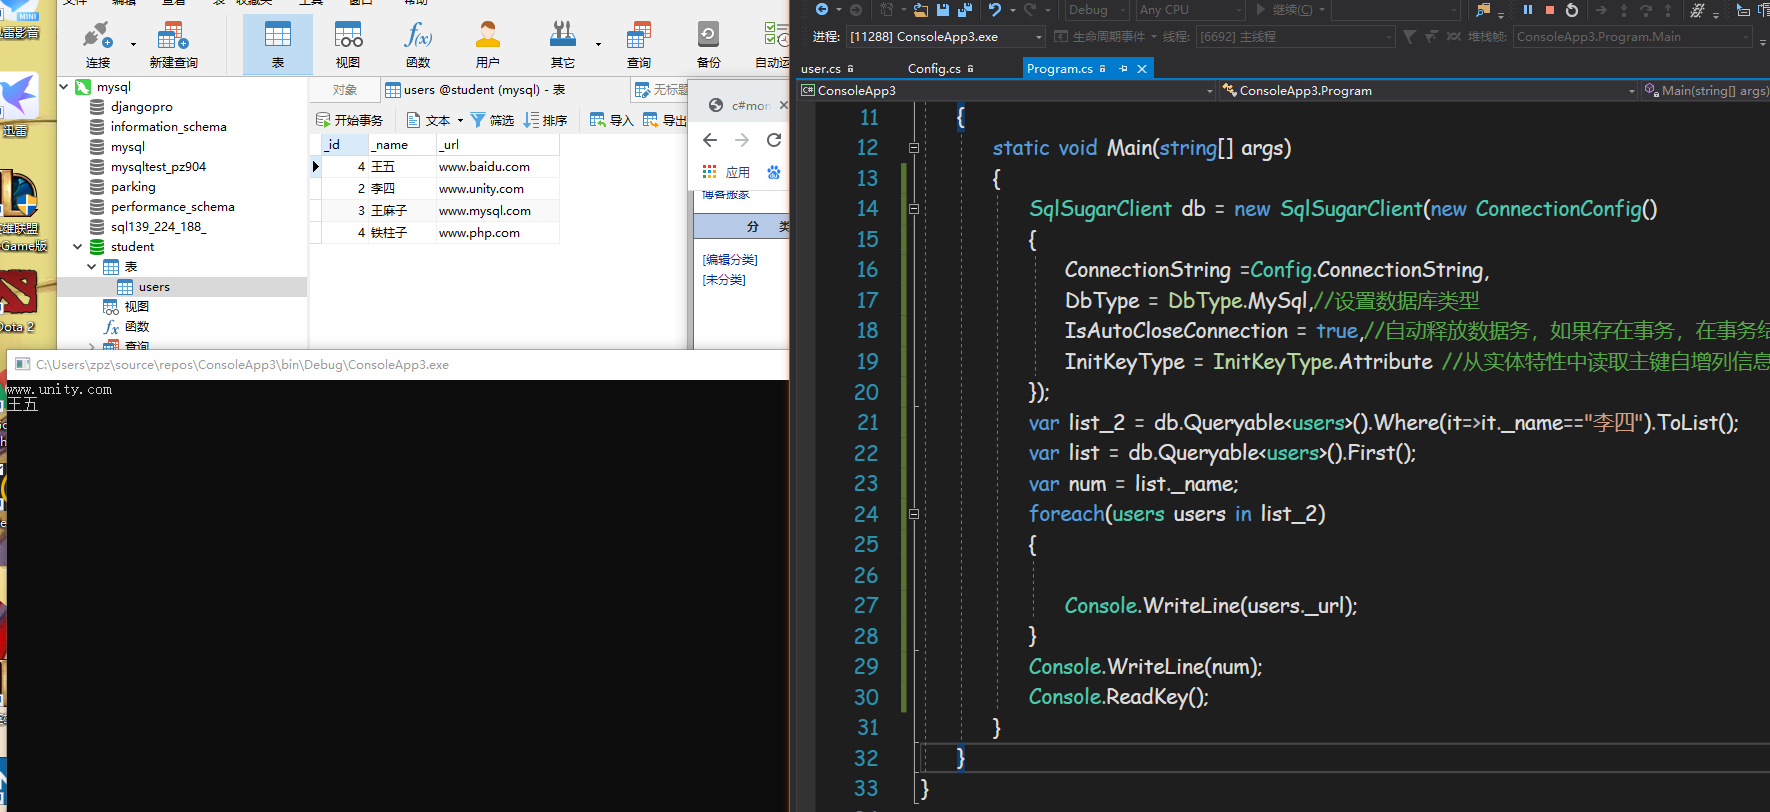Click the Visual Studio save icon
This screenshot has width=1770, height=812.
click(x=943, y=9)
